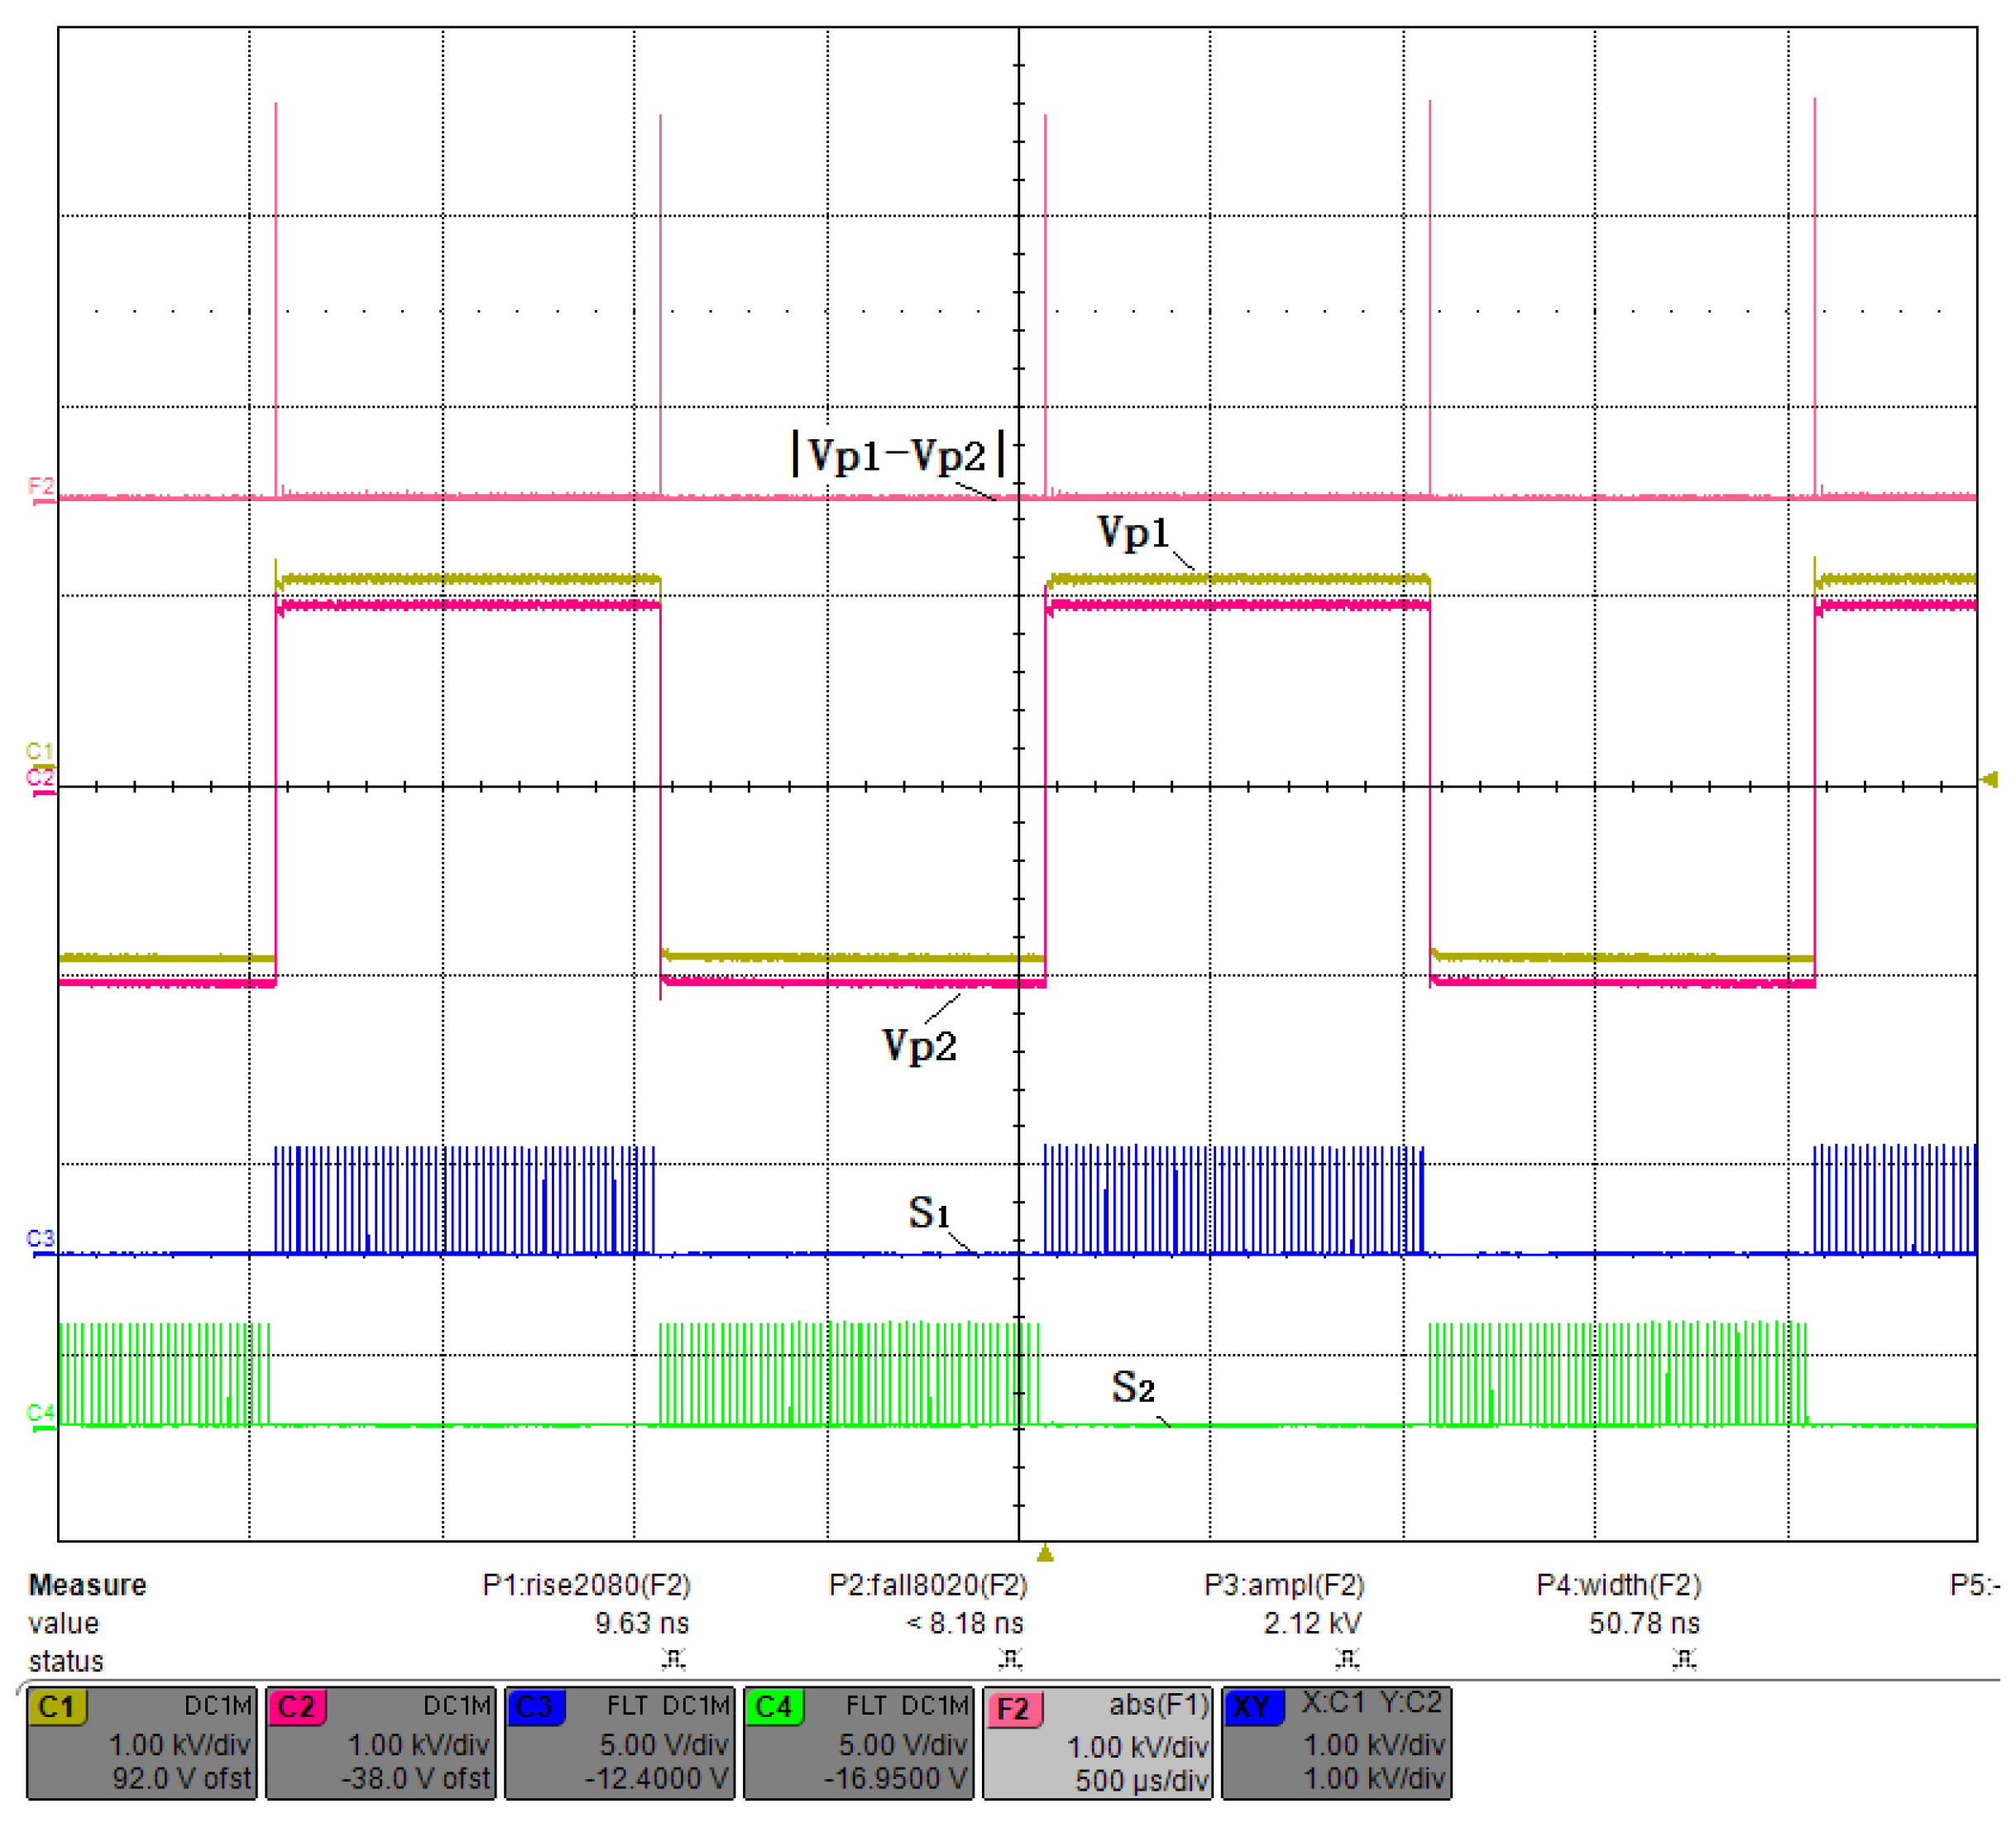
Task: Click the XY display descriptor box
Action: click(x=1336, y=1742)
